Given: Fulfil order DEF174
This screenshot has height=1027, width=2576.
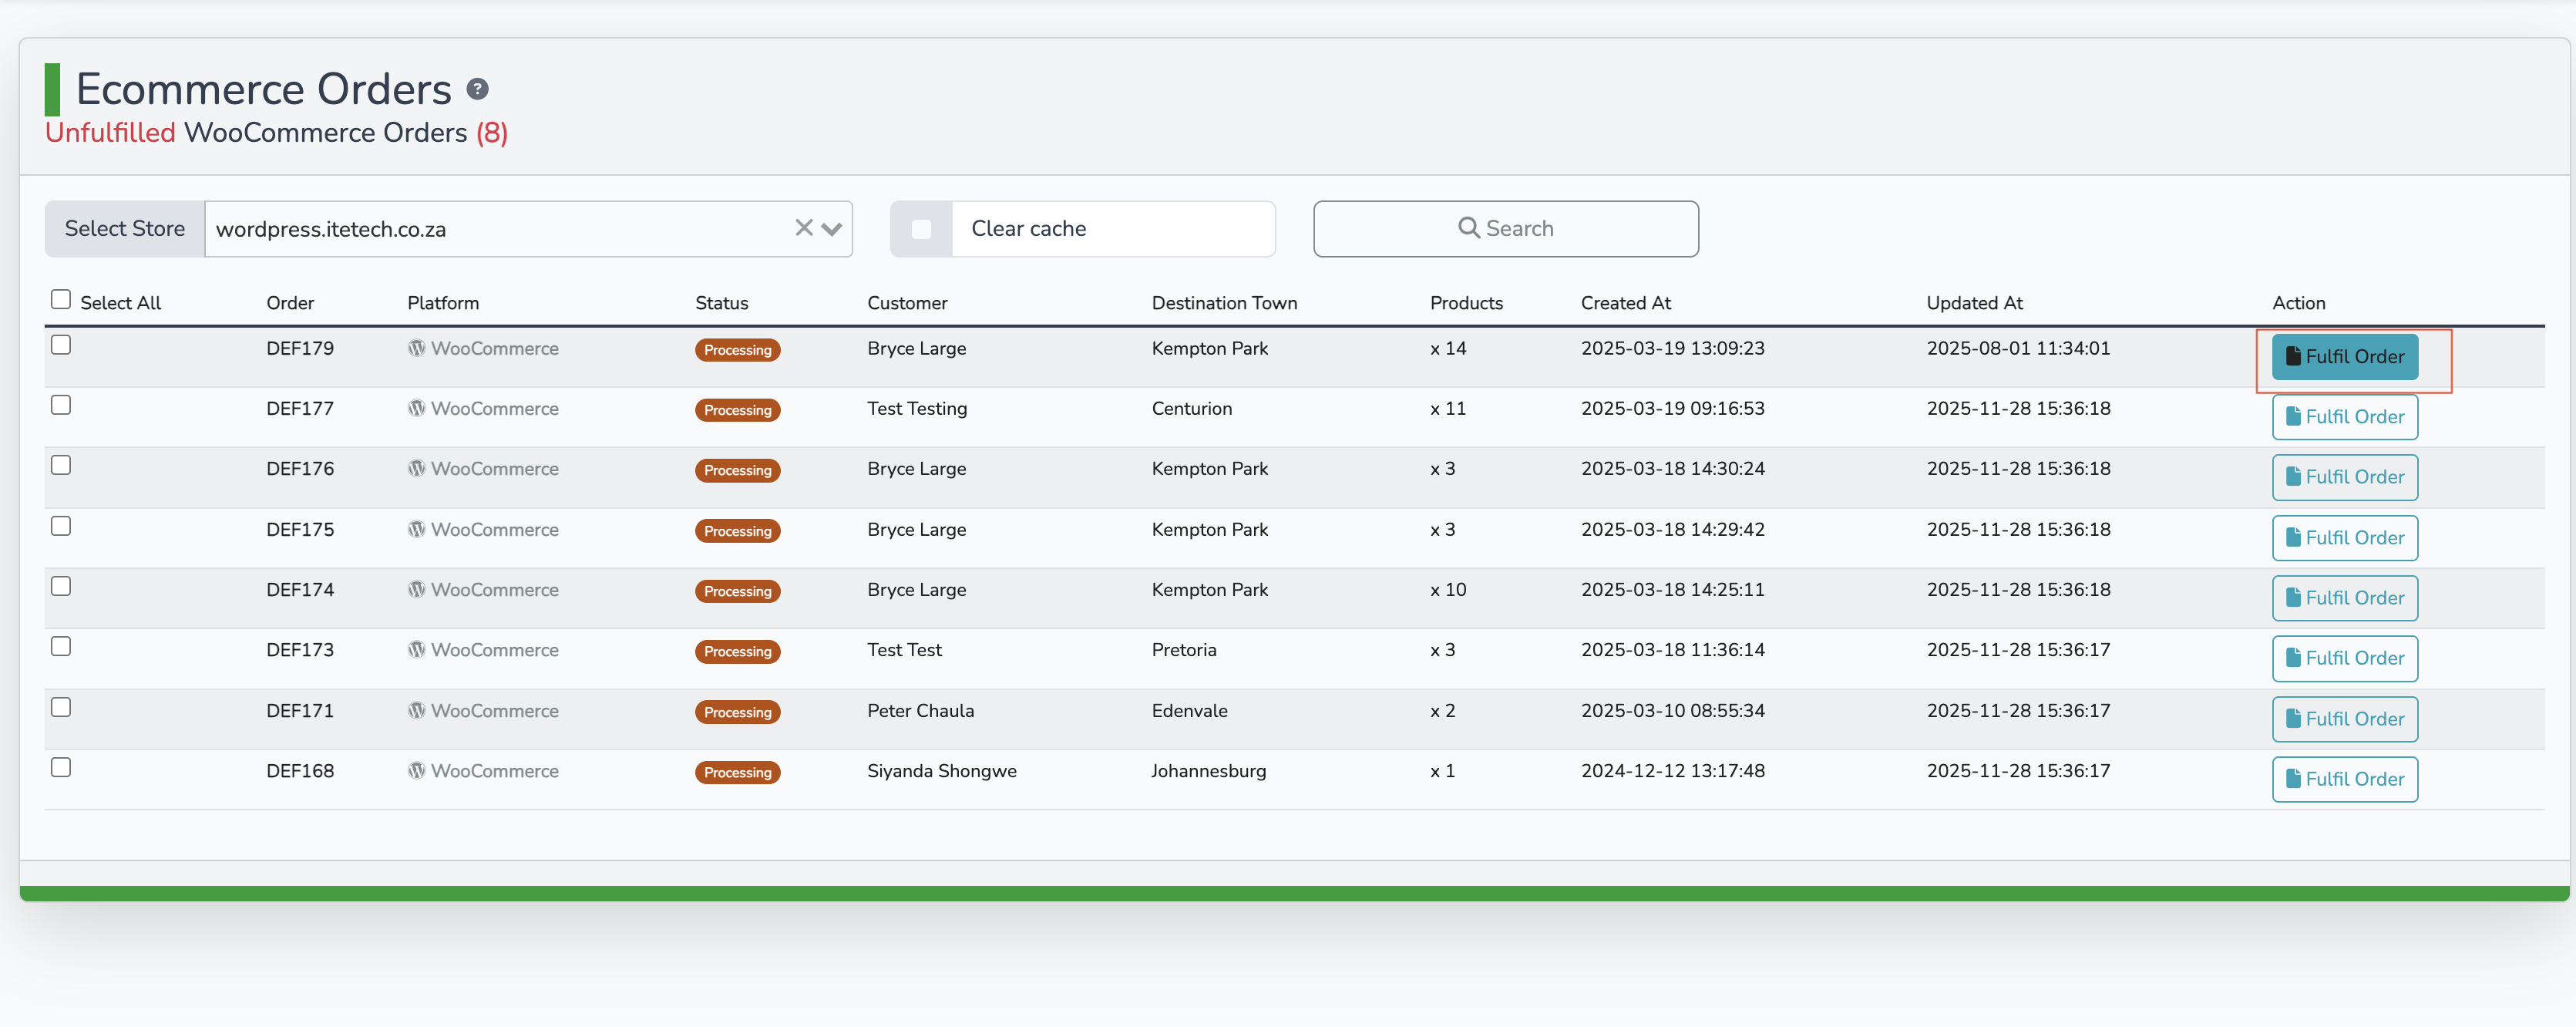Looking at the screenshot, I should (x=2344, y=598).
